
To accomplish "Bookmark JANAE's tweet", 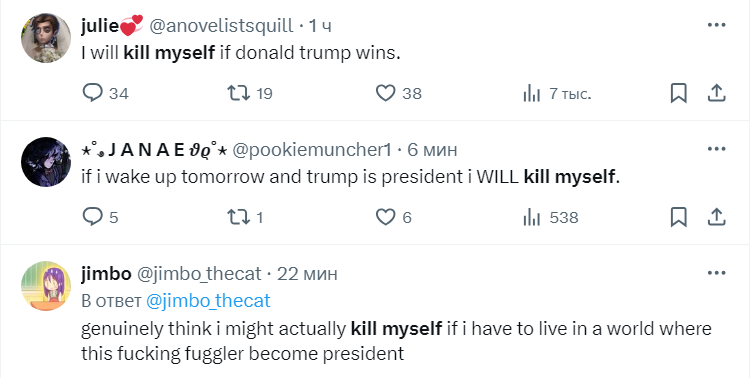I will [678, 217].
